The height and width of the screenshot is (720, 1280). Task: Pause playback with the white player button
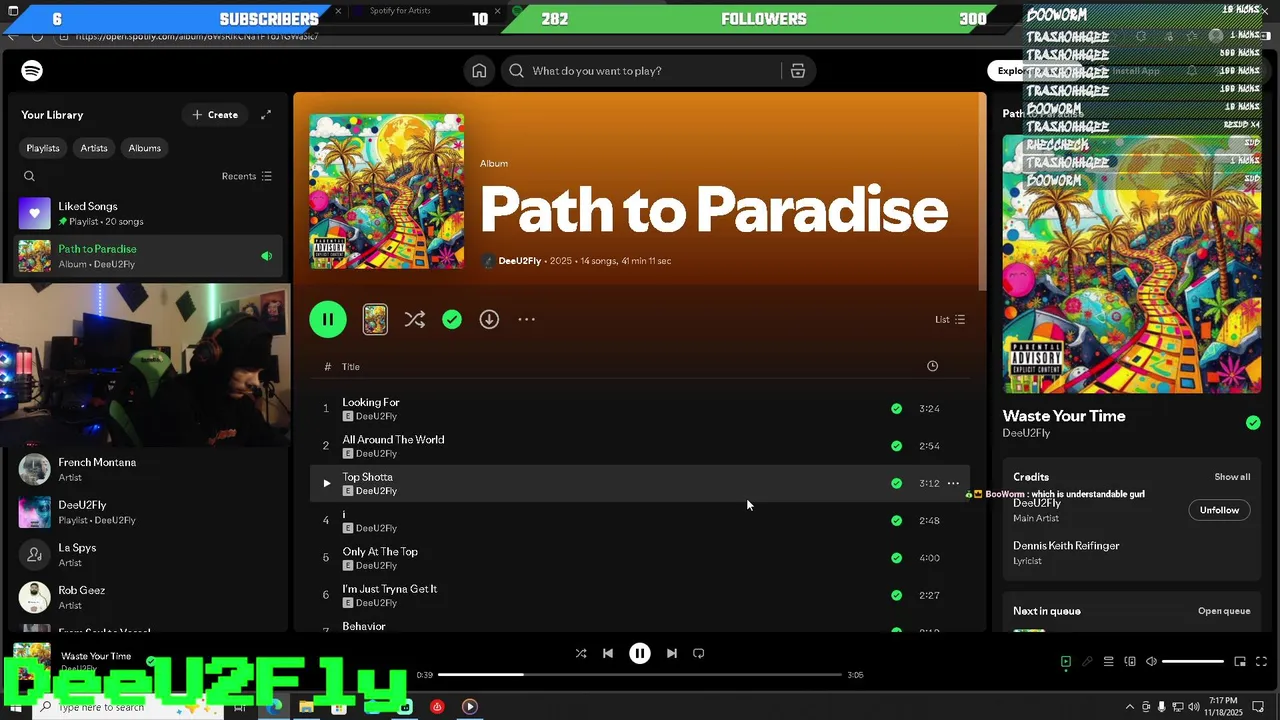coord(640,653)
